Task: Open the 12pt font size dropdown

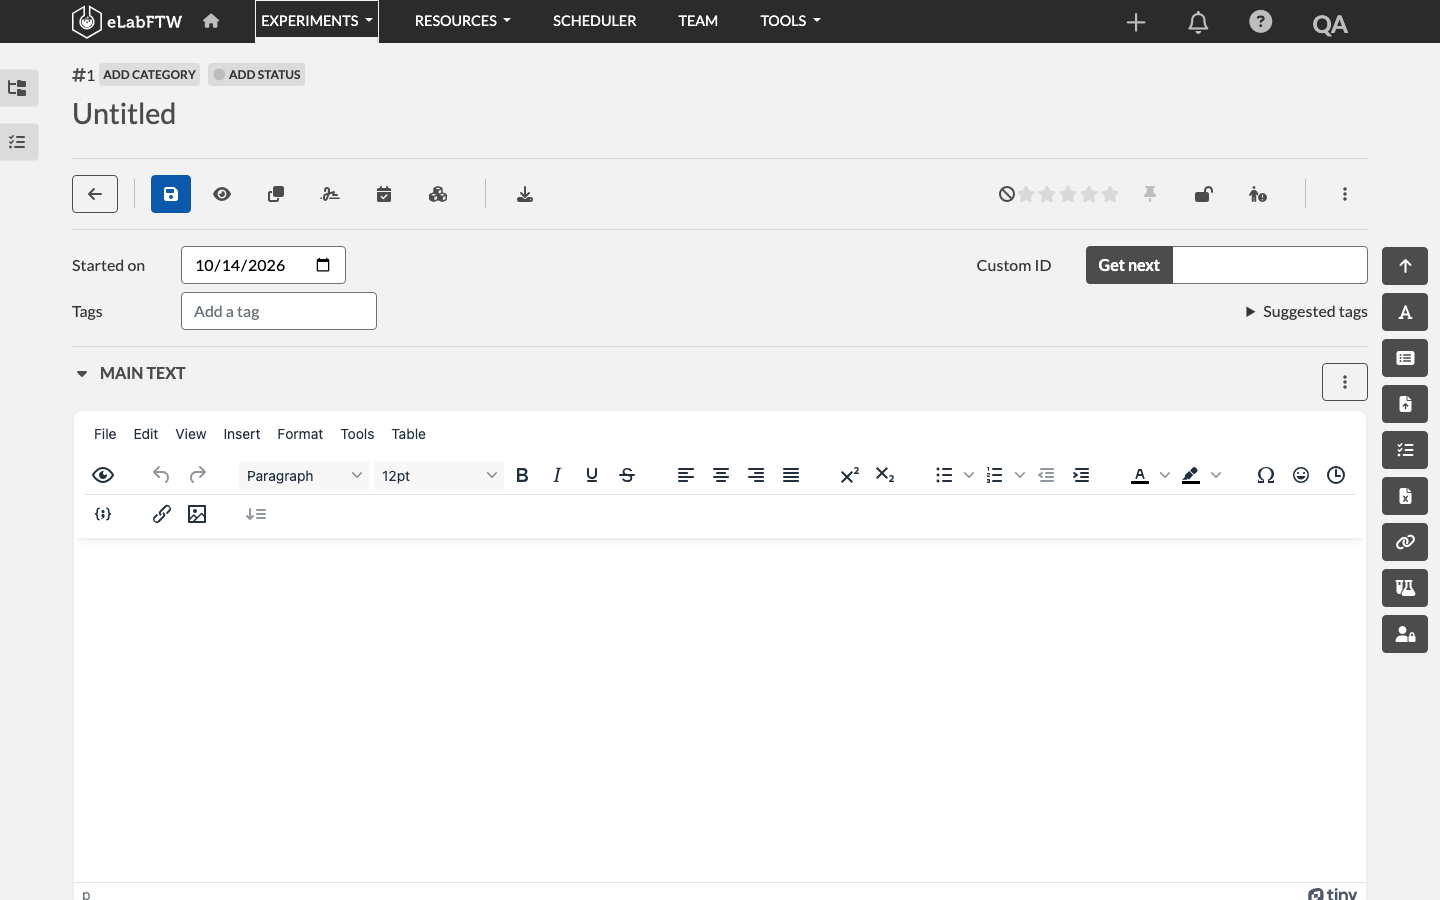Action: pos(439,475)
